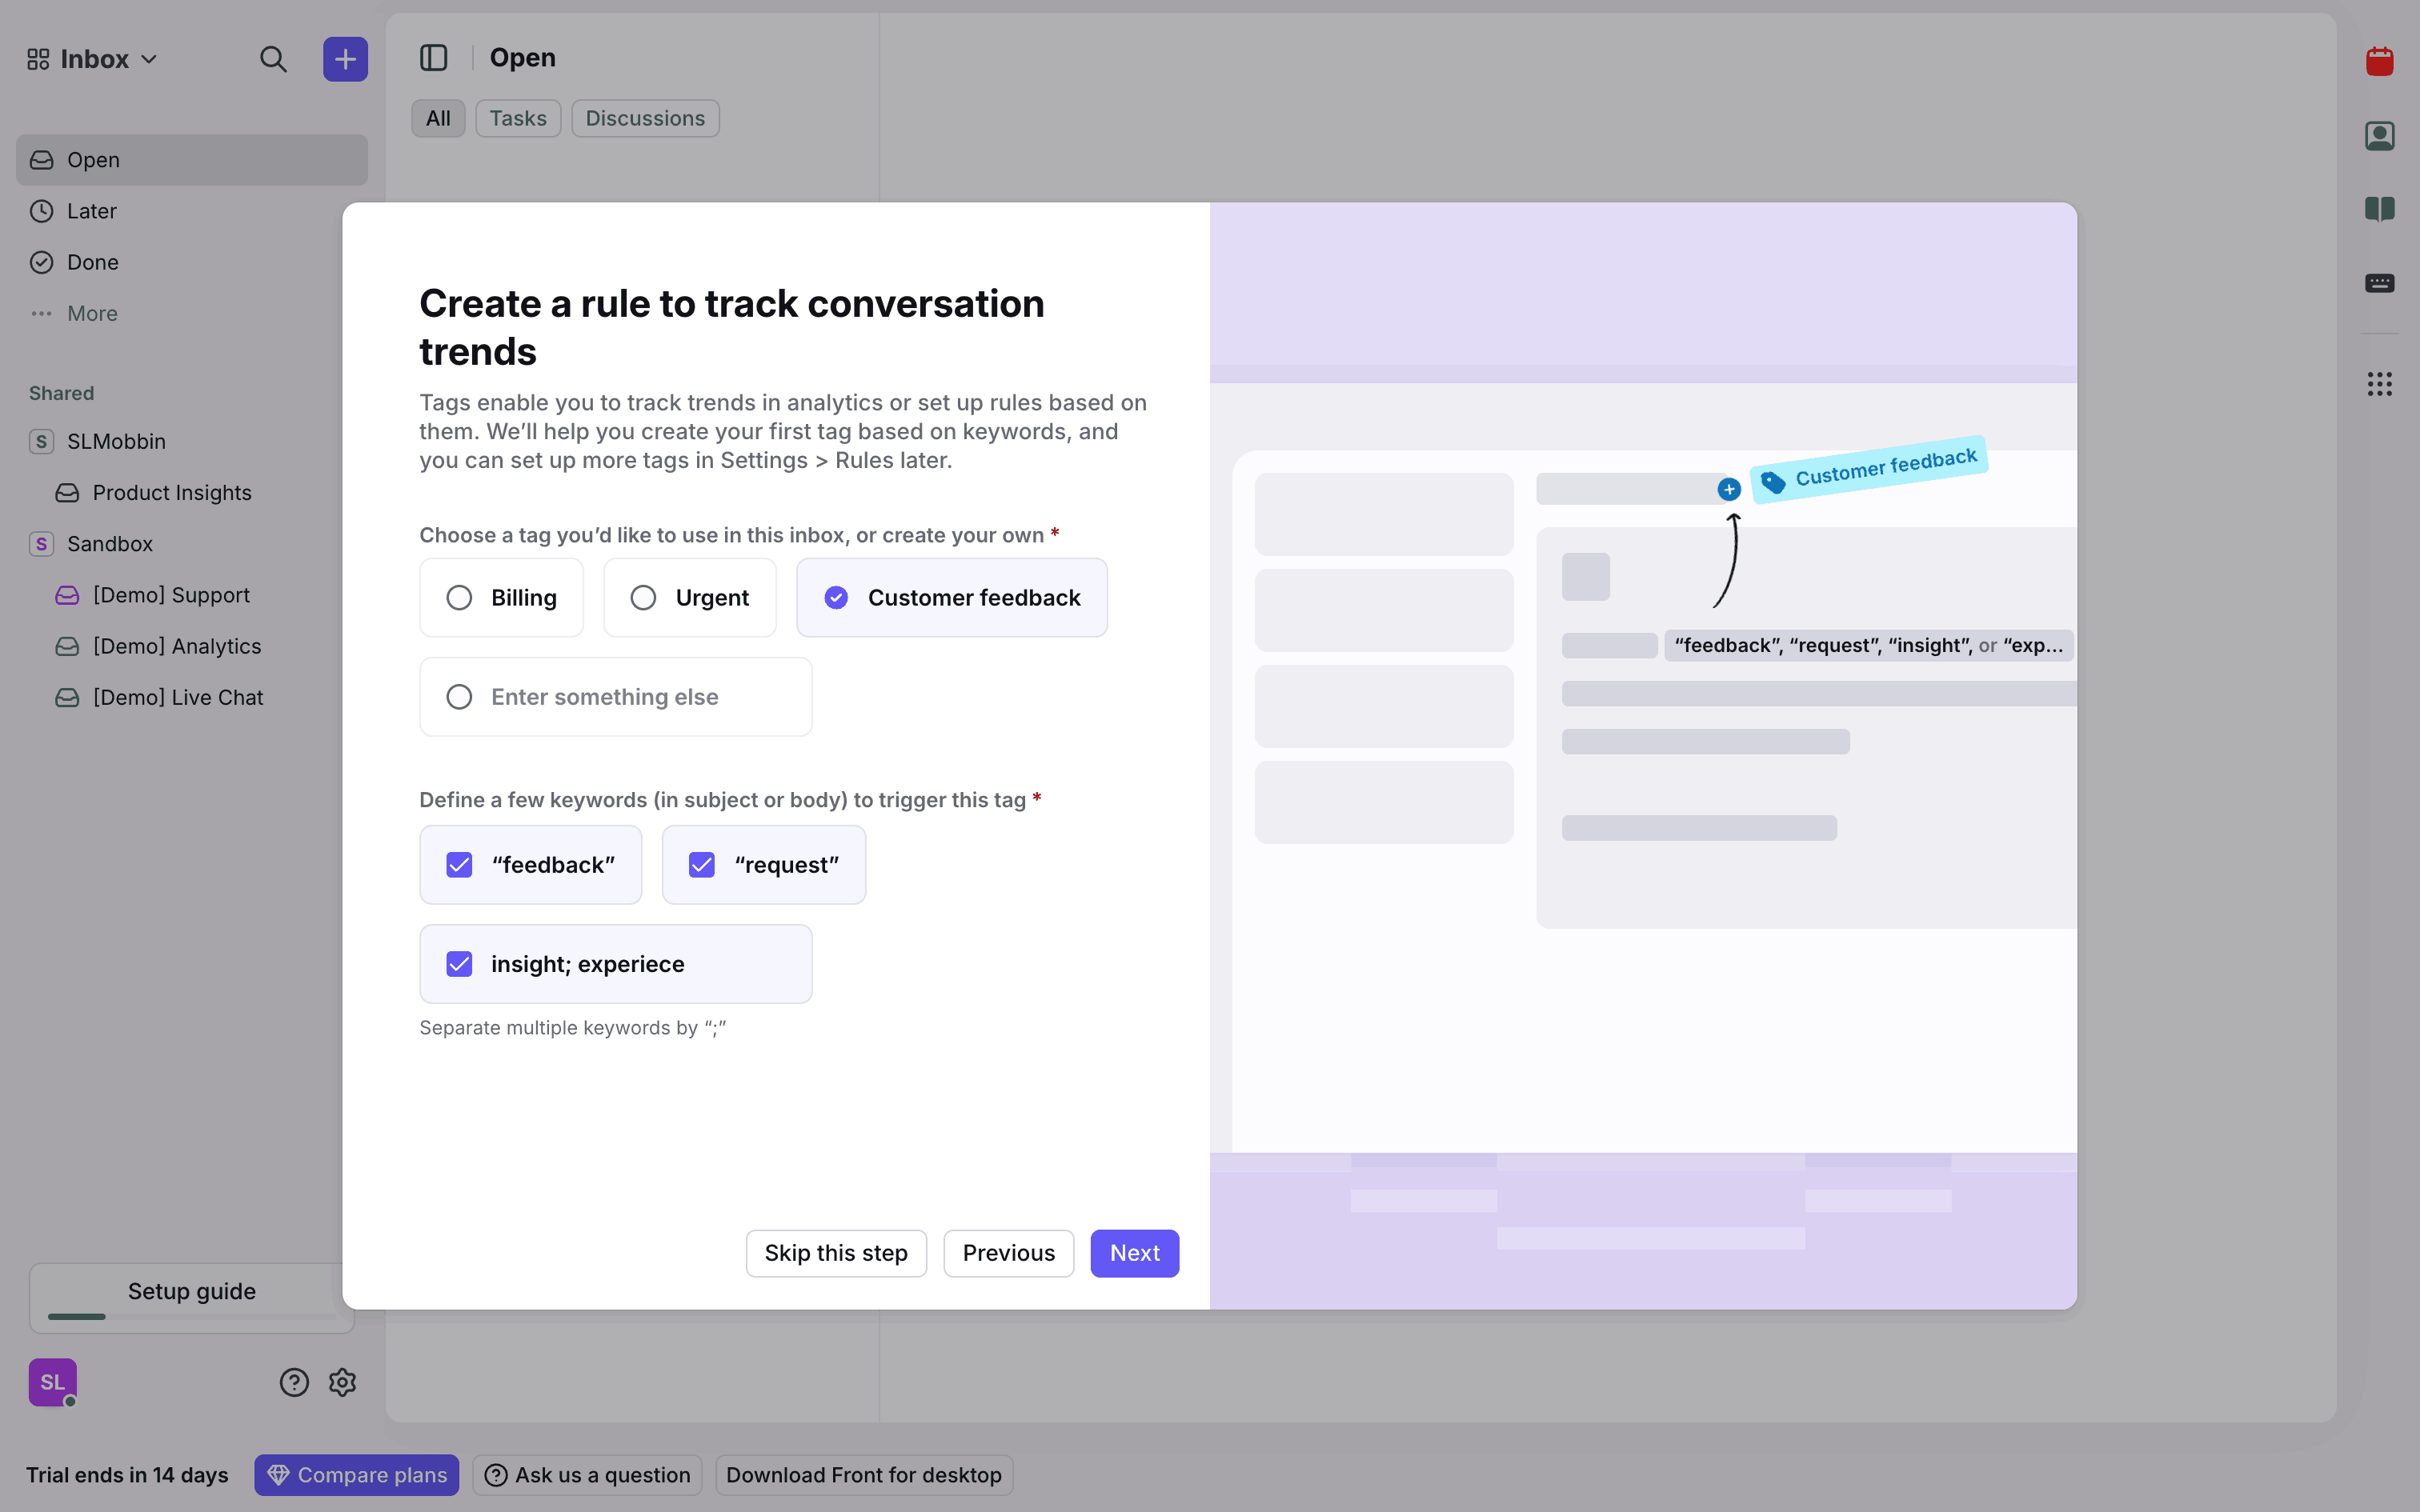Expand More items in sidebar
The height and width of the screenshot is (1512, 2420).
(x=92, y=314)
